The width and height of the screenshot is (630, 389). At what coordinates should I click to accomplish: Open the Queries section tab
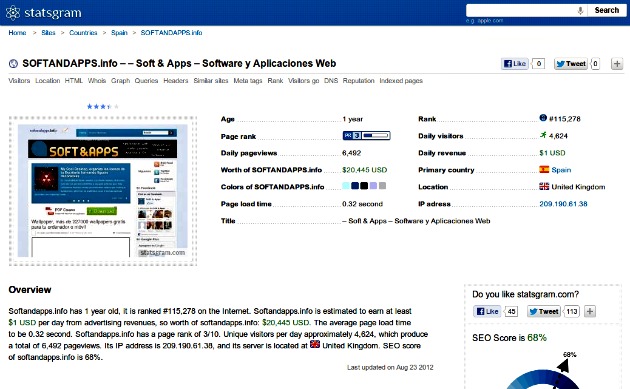(146, 81)
